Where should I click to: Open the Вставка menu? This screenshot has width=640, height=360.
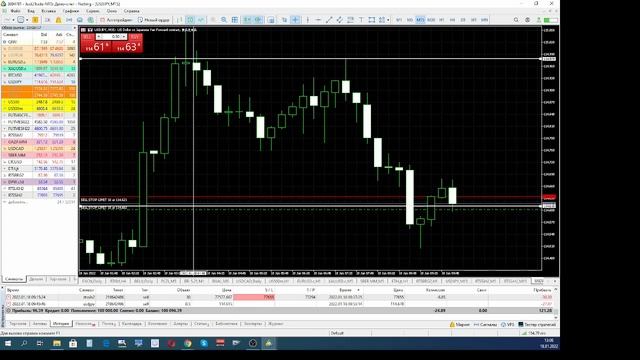[49, 11]
